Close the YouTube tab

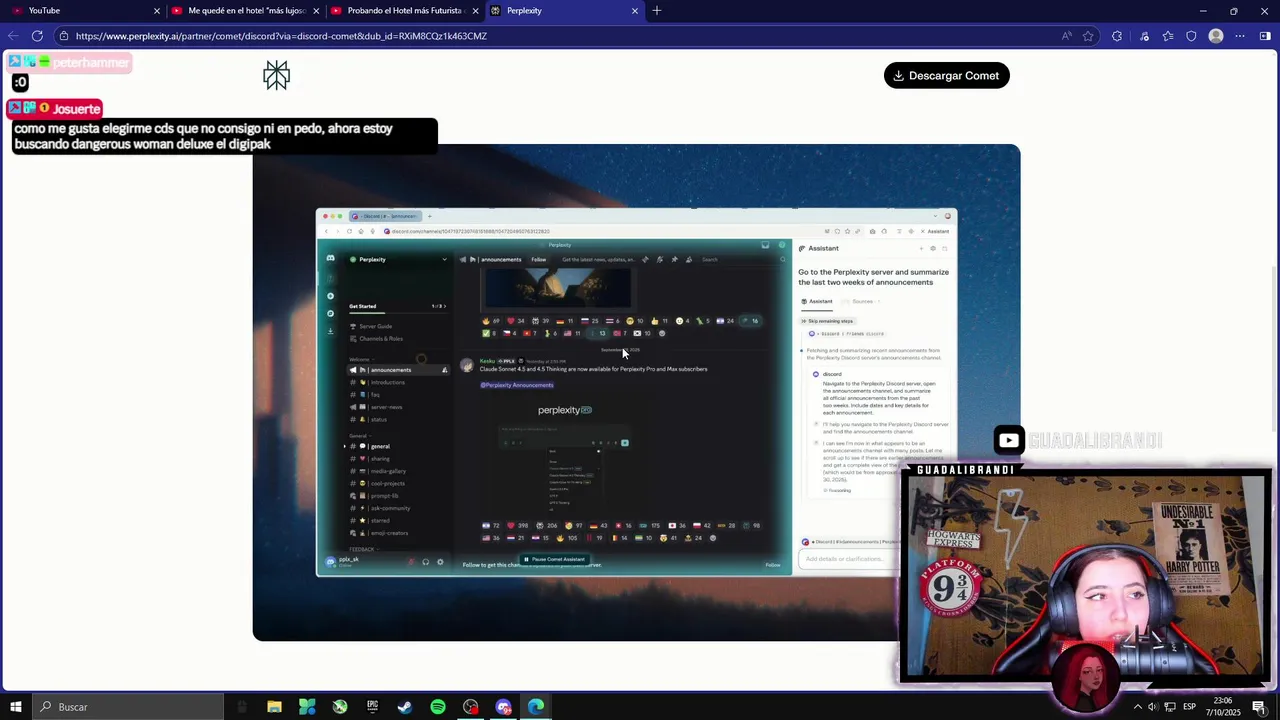click(157, 11)
